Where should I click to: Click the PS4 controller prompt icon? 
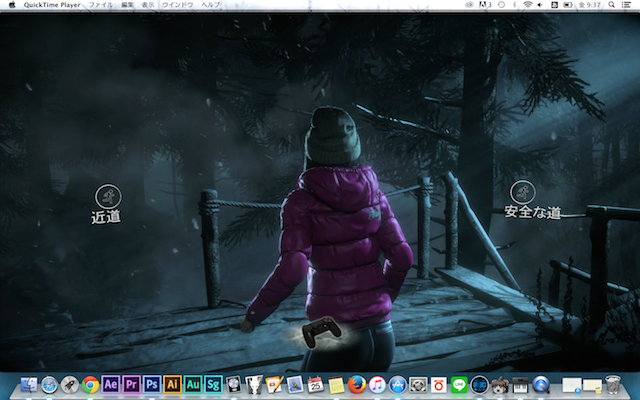point(321,332)
